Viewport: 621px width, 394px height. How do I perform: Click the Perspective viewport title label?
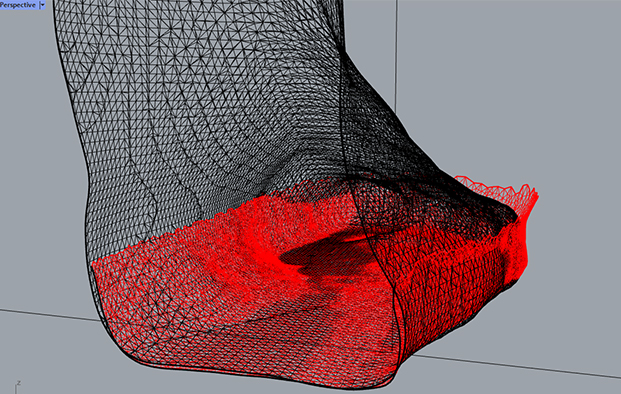(x=18, y=5)
